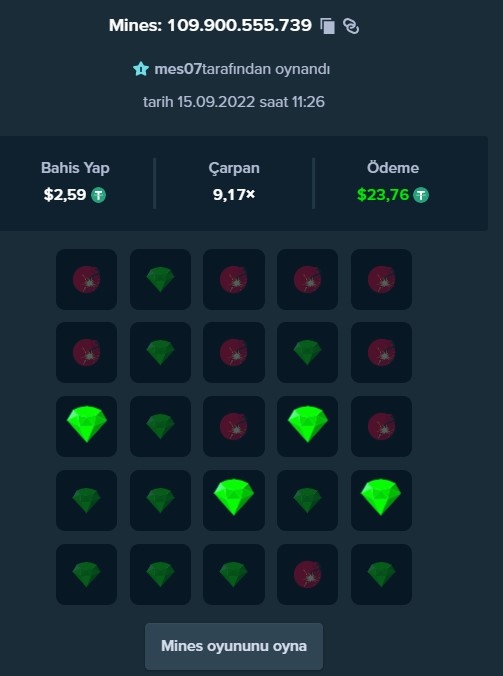Click the top-left mine tile
Image resolution: width=503 pixels, height=676 pixels.
point(86,279)
